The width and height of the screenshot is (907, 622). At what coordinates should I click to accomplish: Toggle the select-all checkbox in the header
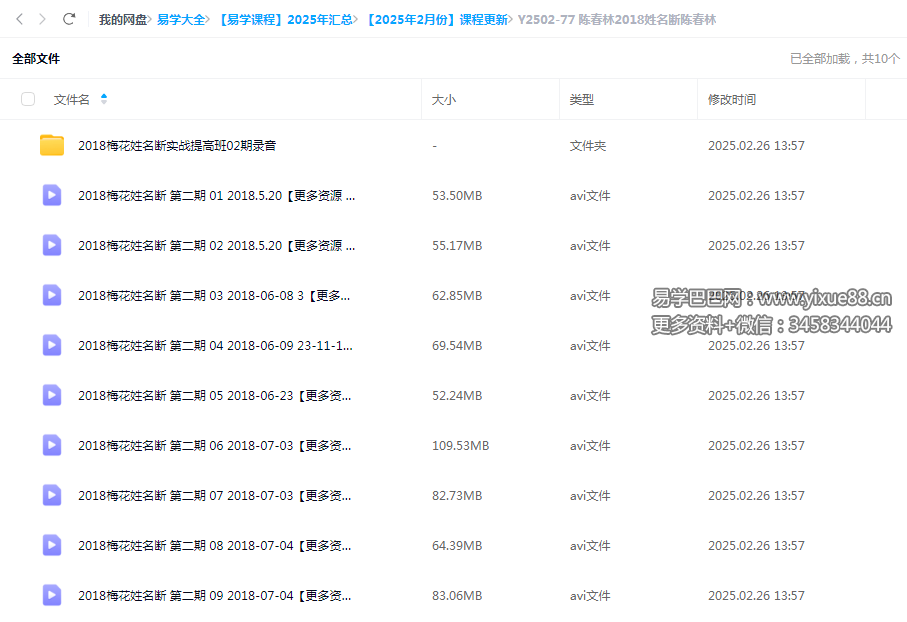point(28,99)
